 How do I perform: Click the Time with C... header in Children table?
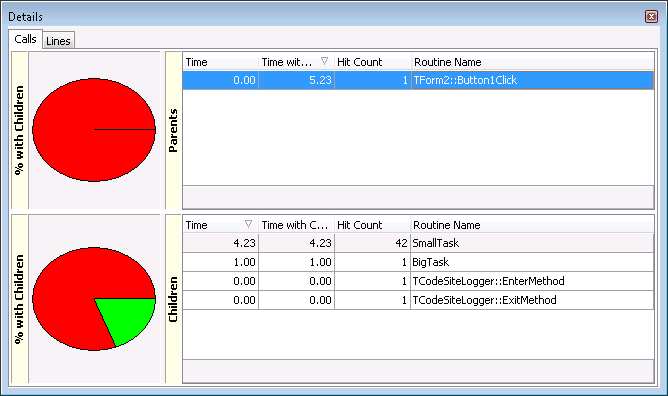pos(297,225)
